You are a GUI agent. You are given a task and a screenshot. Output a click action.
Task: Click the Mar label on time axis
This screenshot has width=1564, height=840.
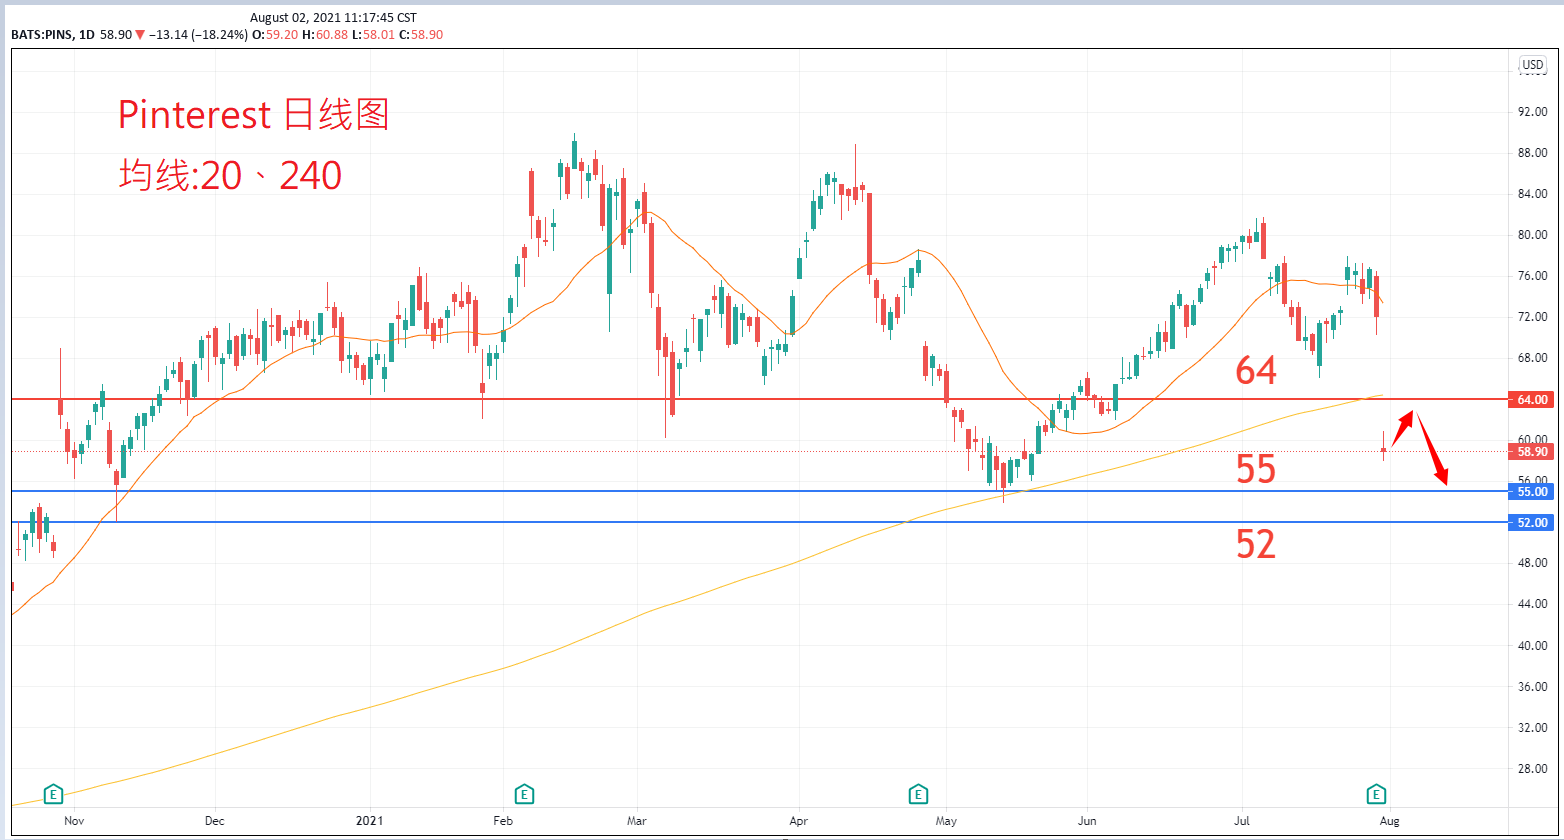[x=637, y=820]
